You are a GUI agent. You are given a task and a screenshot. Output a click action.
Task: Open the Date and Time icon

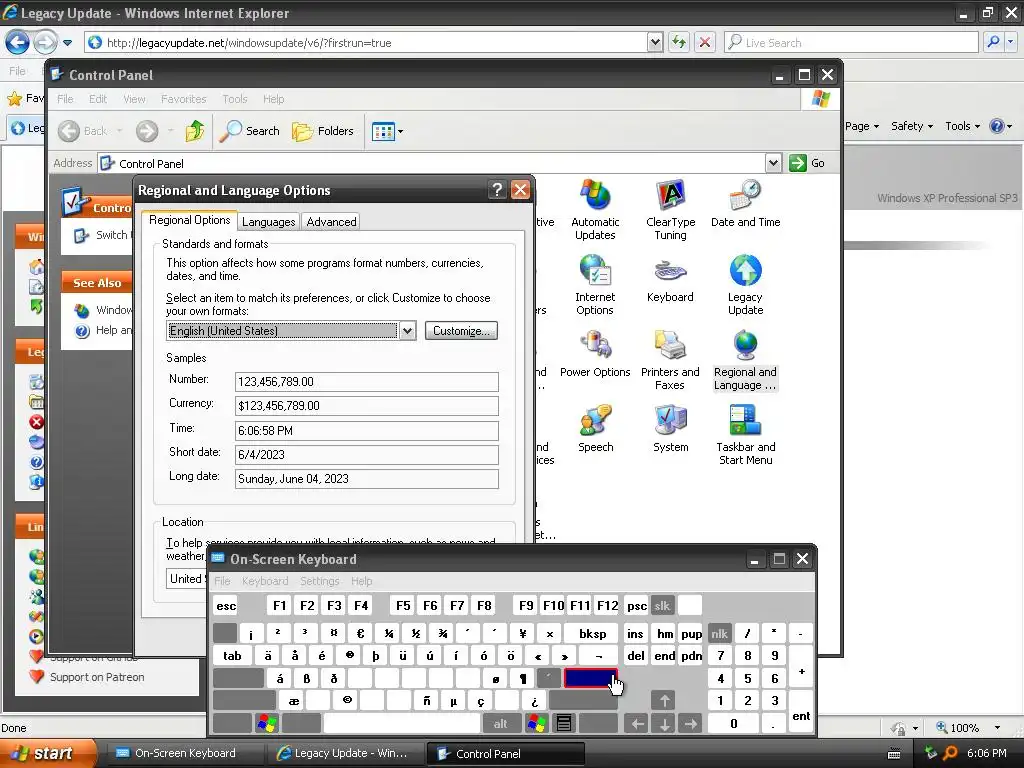[745, 204]
